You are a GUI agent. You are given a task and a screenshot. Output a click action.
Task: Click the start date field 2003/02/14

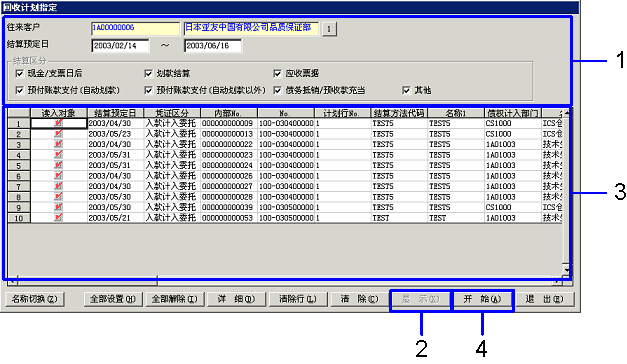pyautogui.click(x=120, y=46)
